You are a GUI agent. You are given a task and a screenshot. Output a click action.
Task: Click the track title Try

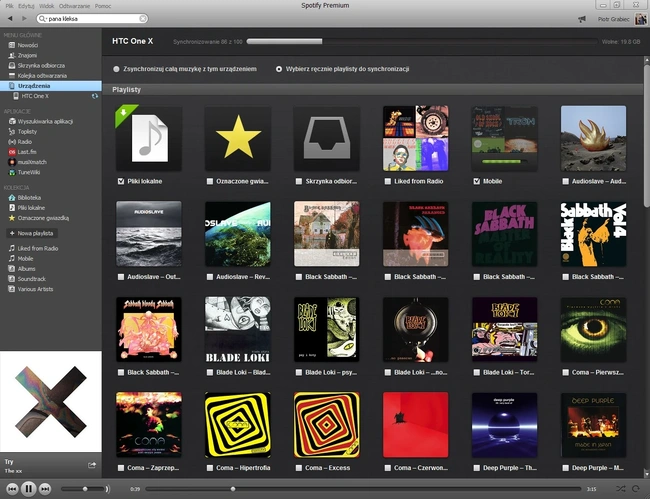tap(9, 462)
